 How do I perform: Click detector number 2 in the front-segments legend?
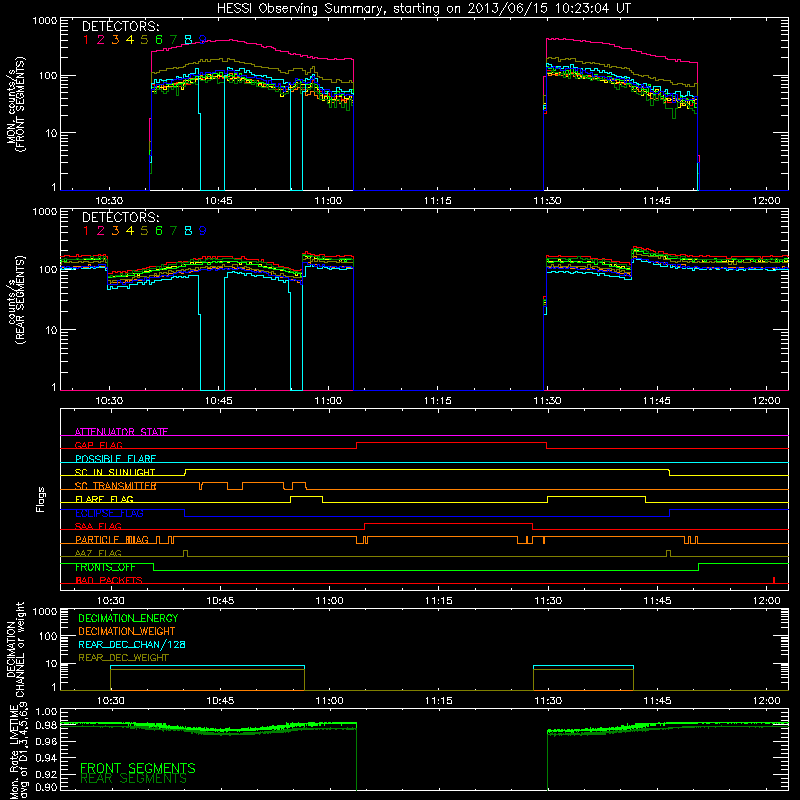click(x=101, y=40)
